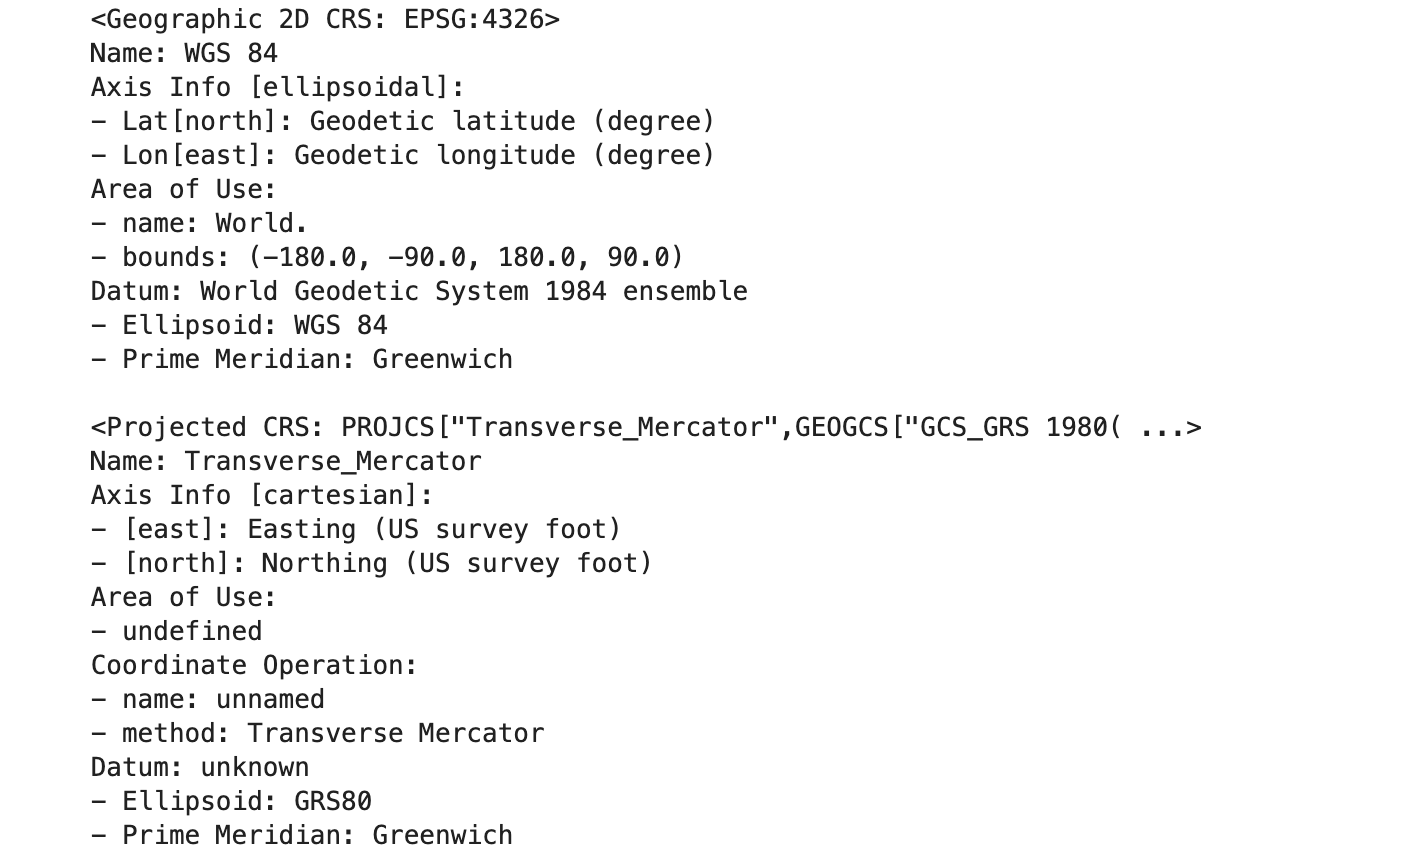Viewport: 1420px width, 864px height.
Task: Click the Lat[north] Geodetic latitude line
Action: point(403,121)
